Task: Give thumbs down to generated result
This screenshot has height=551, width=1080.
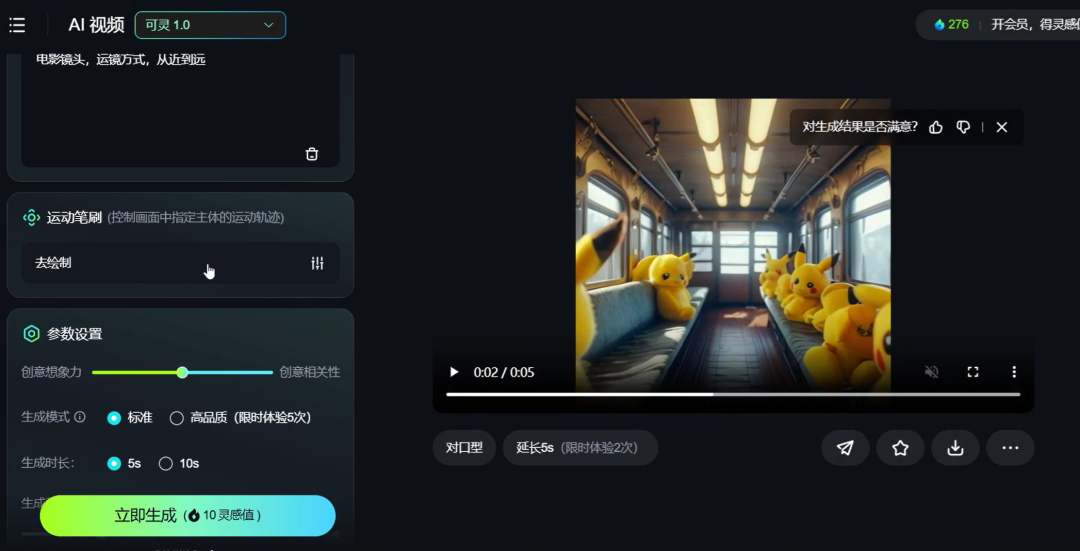Action: click(964, 127)
